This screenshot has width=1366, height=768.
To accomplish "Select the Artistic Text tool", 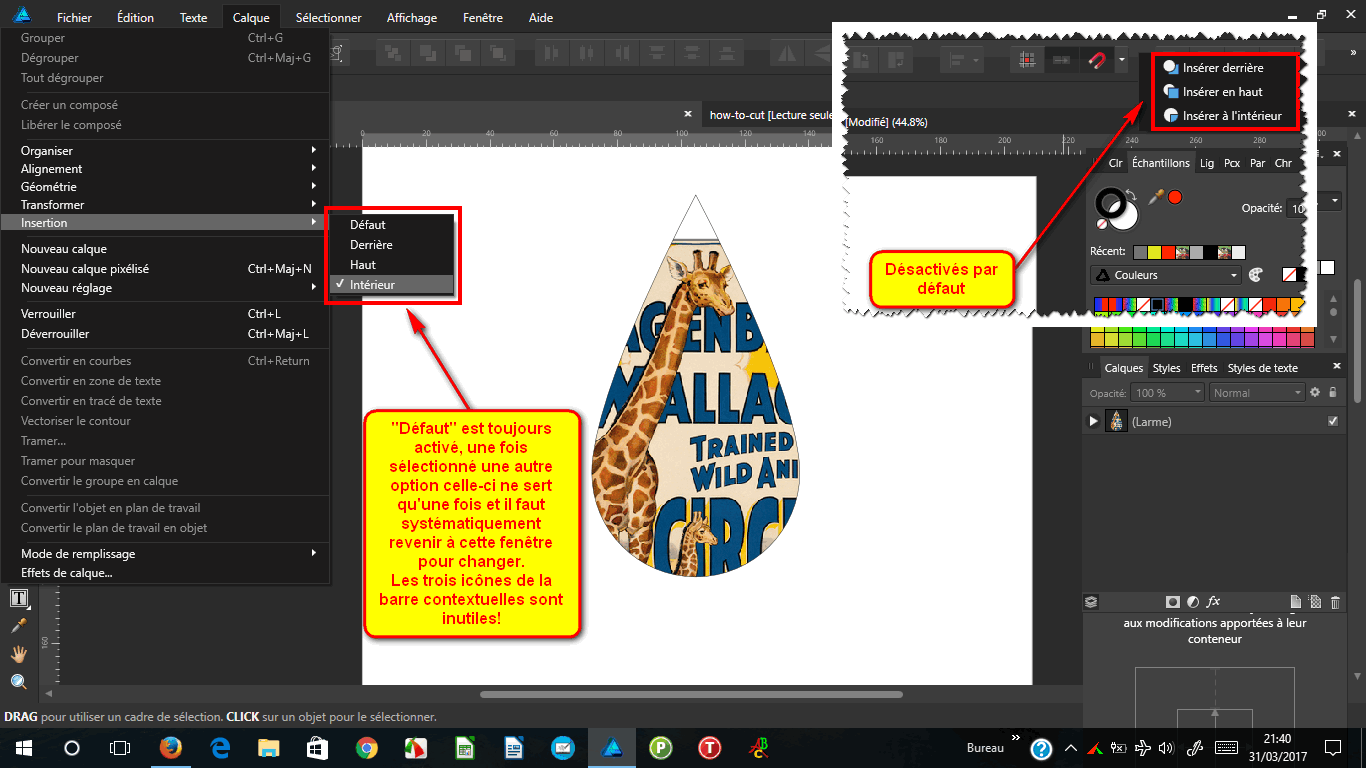I will pos(18,598).
